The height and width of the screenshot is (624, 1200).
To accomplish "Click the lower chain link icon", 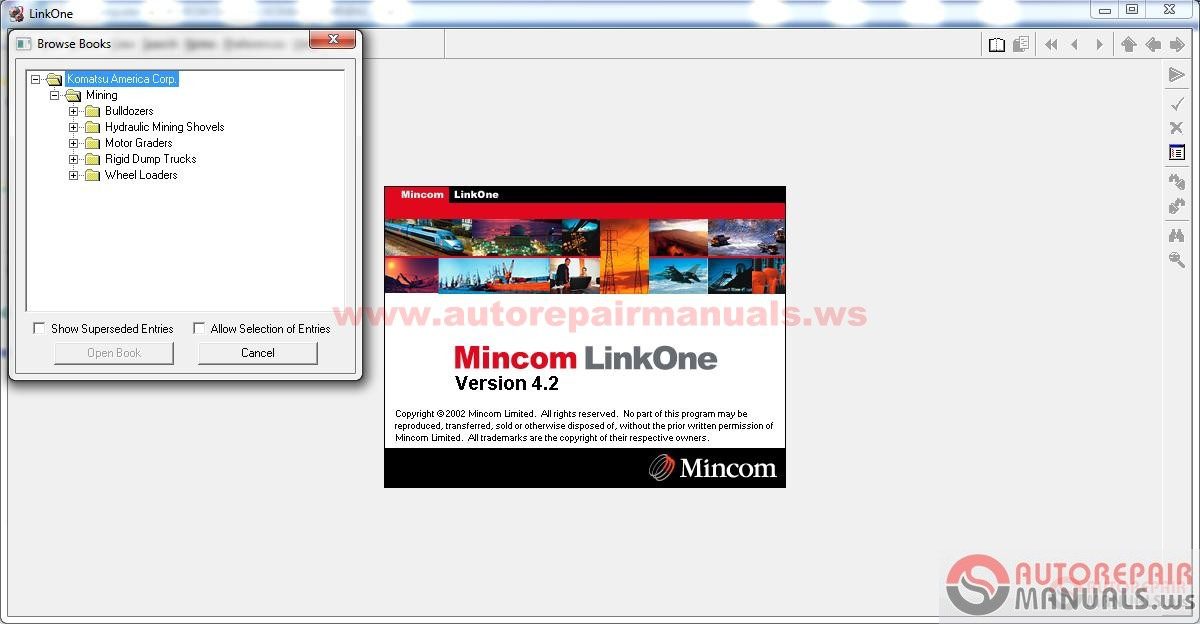I will tap(1177, 206).
